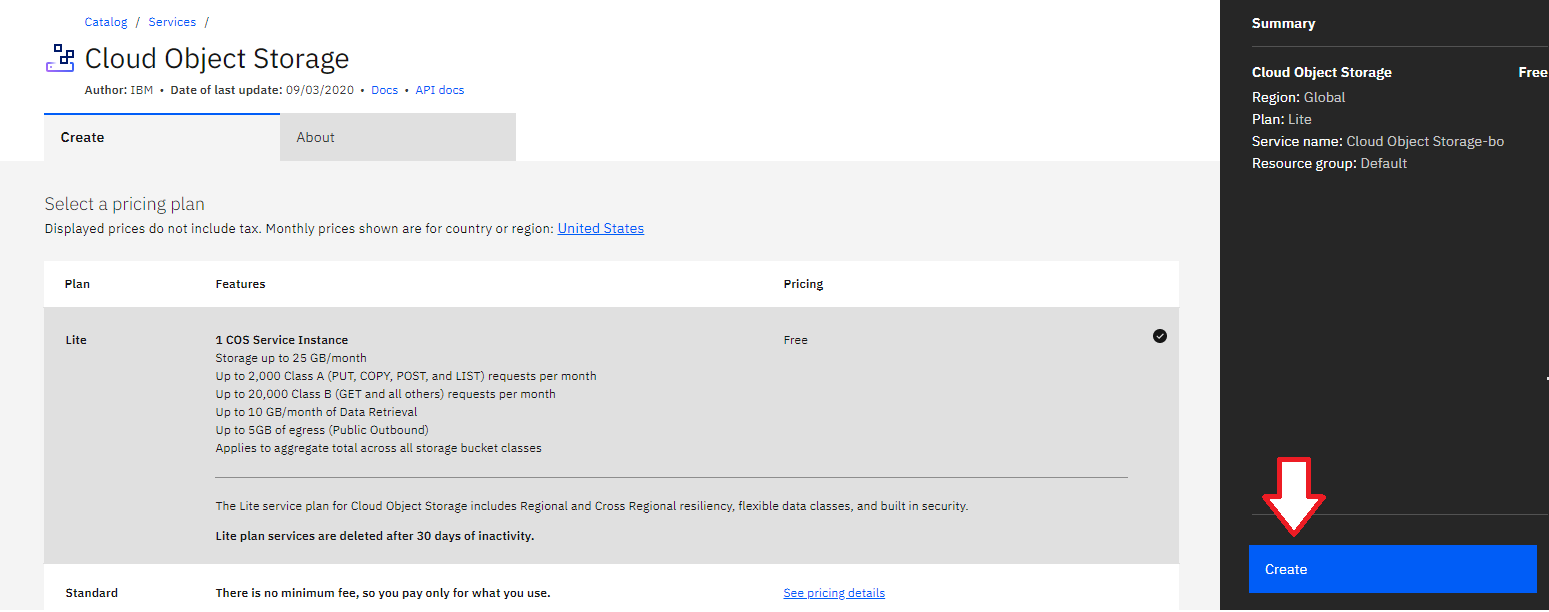Click the Cloud Object Storage service icon
Viewport: 1549px width, 612px height.
click(x=60, y=58)
